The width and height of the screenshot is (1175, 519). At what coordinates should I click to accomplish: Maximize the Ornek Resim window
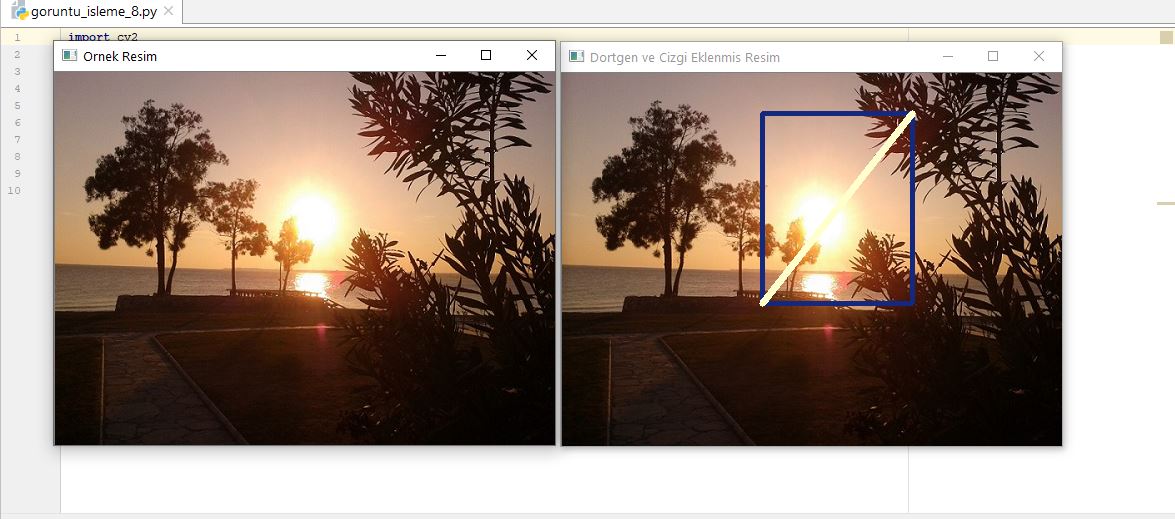(486, 55)
